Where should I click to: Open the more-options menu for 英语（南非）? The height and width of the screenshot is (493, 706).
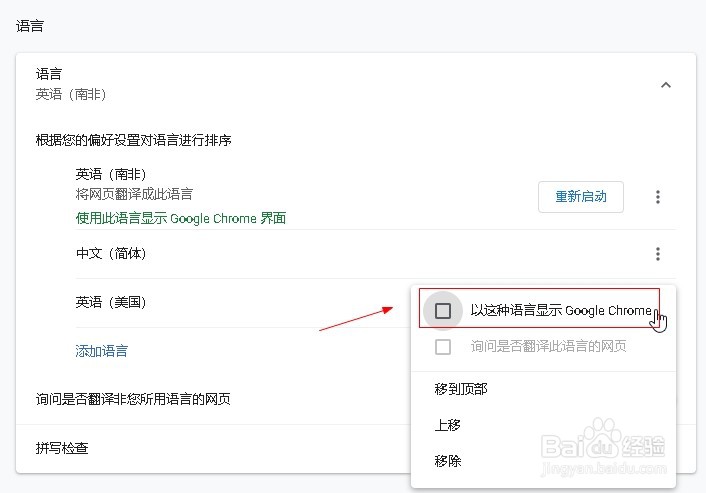pyautogui.click(x=657, y=197)
